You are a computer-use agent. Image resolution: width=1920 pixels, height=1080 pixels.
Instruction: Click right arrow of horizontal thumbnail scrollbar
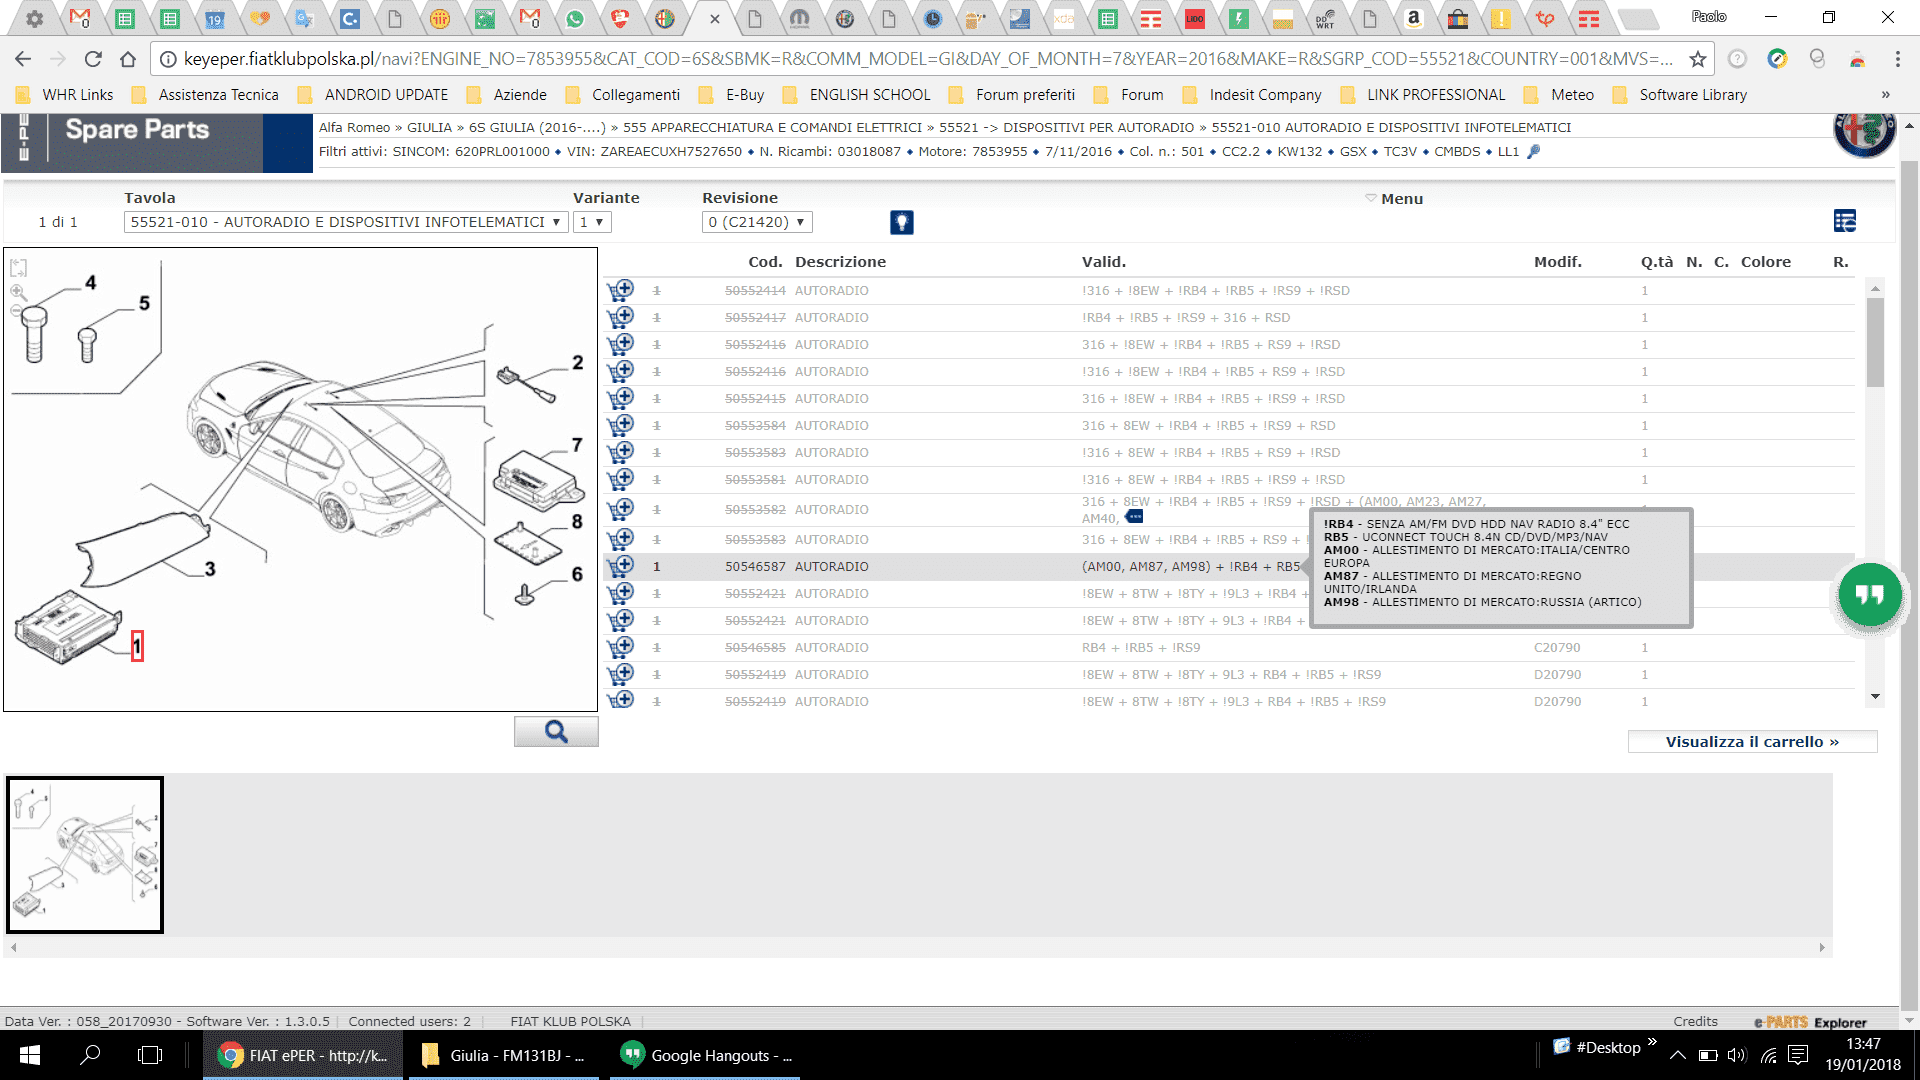pos(1822,947)
